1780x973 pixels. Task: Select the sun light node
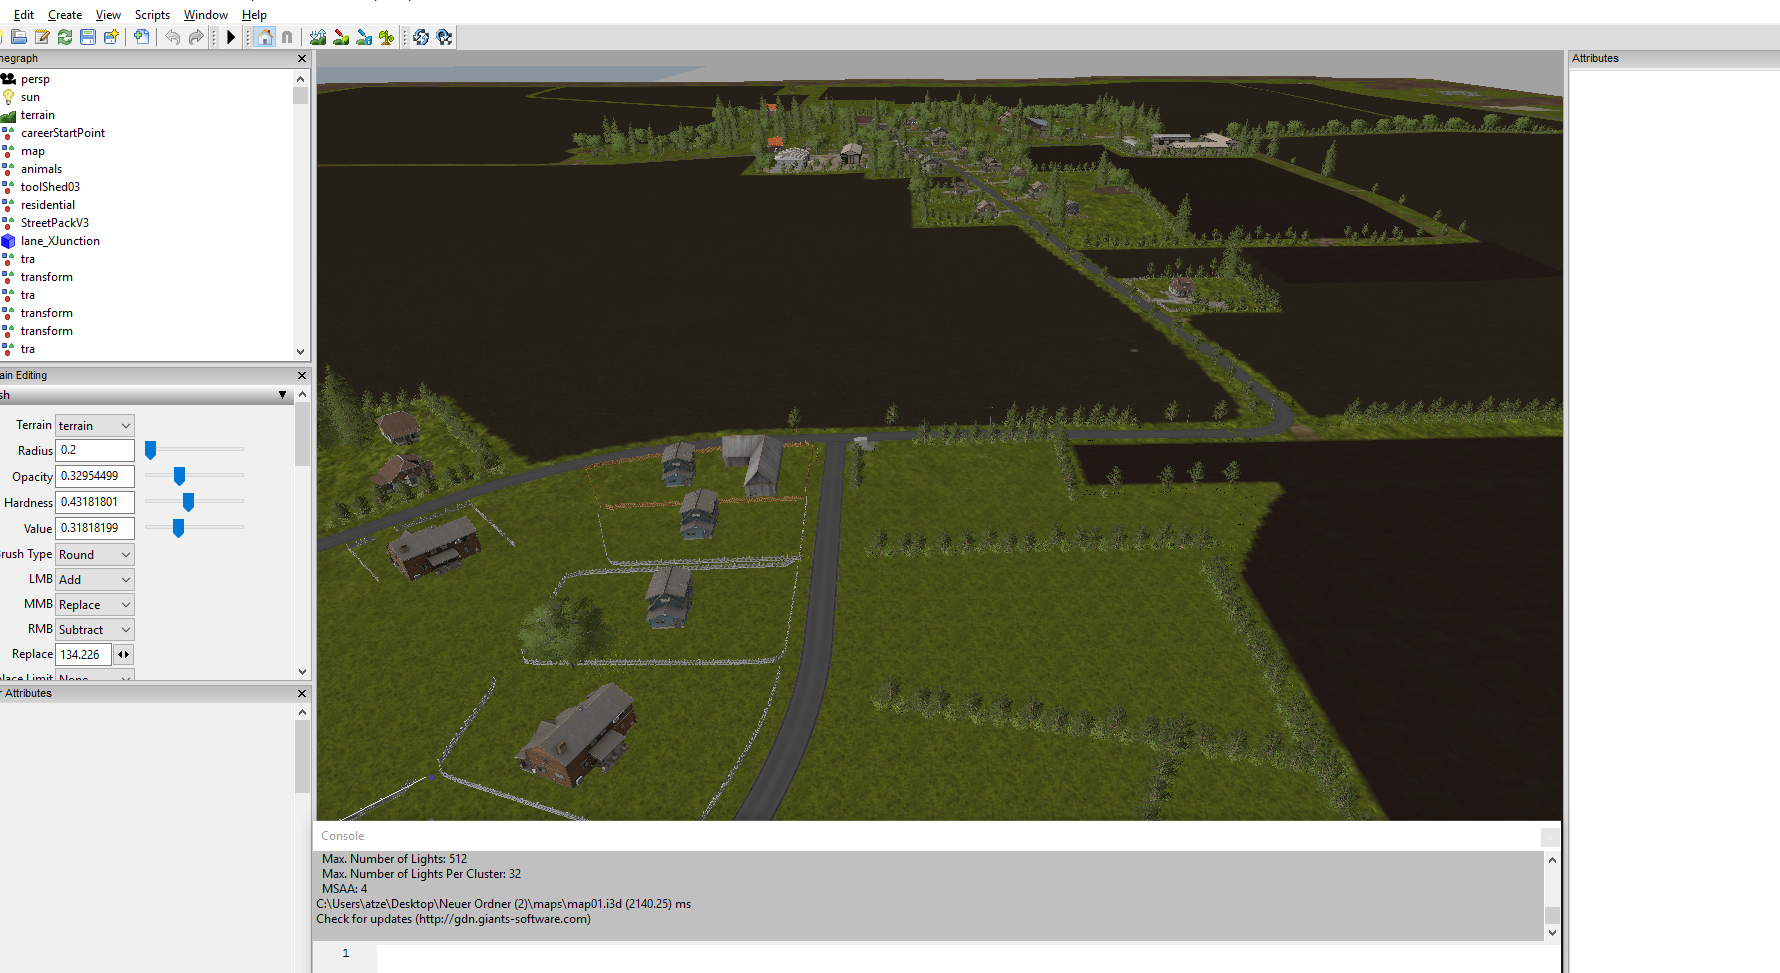[x=30, y=97]
